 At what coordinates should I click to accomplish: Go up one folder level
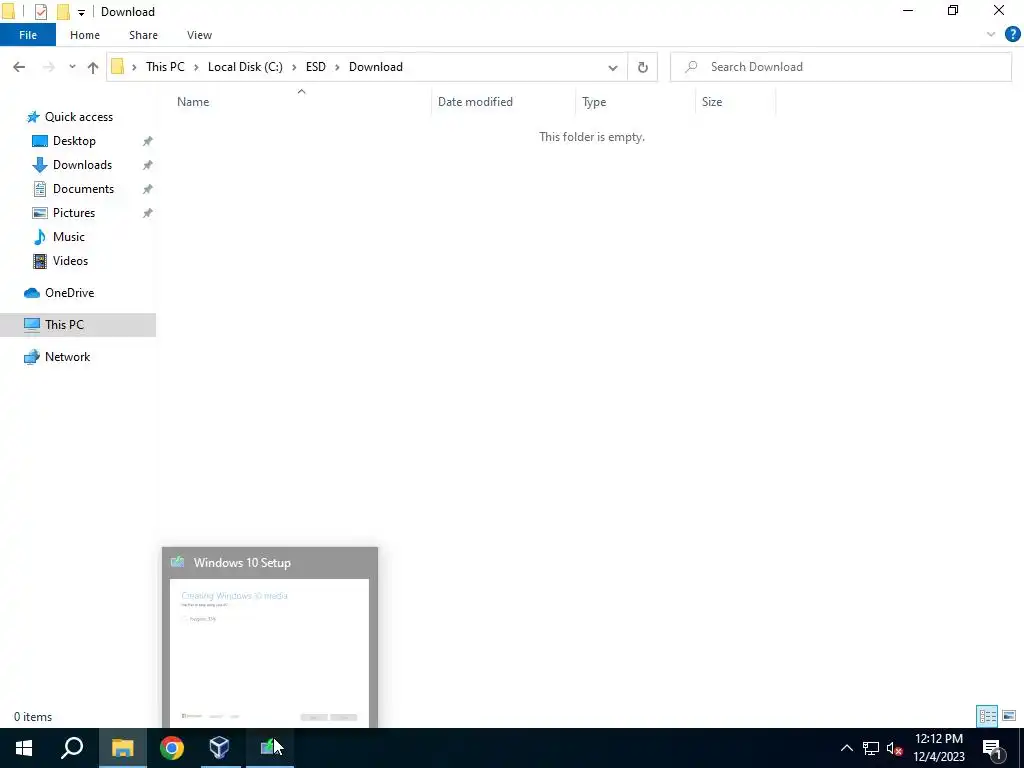coord(93,67)
